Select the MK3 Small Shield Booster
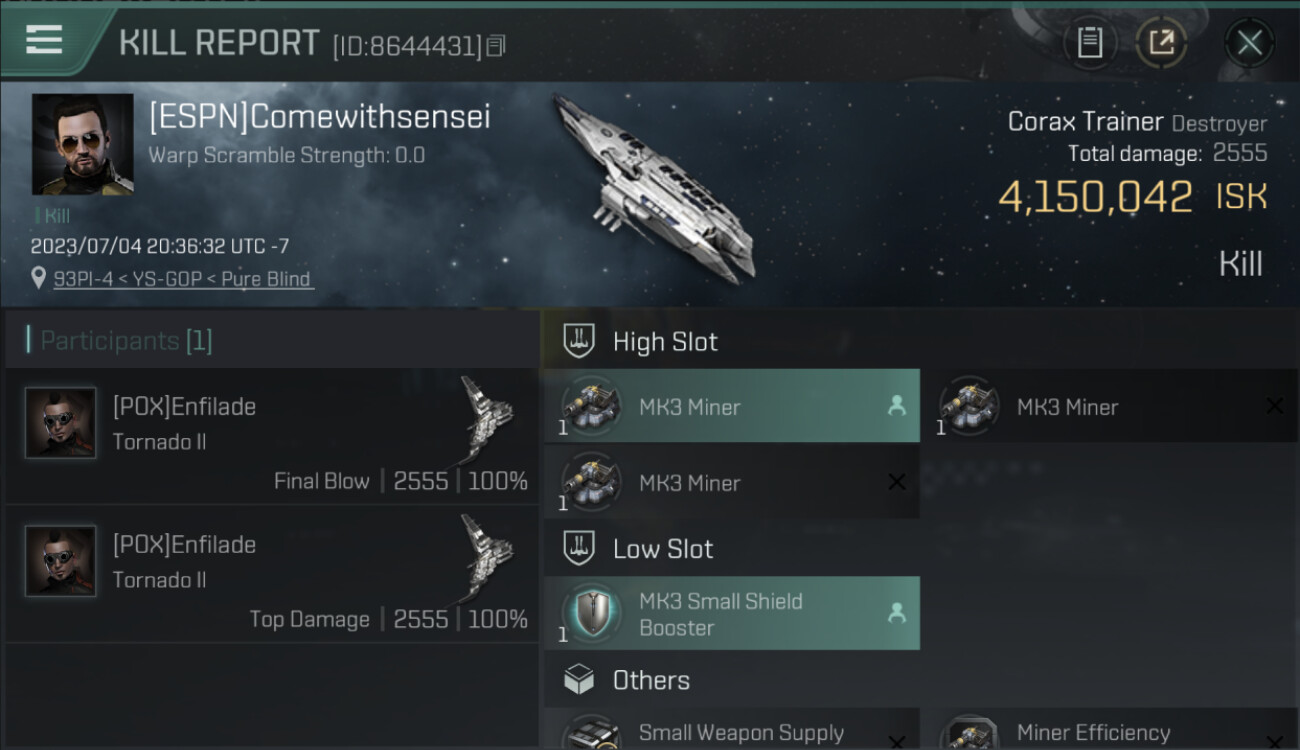The width and height of the screenshot is (1300, 750). 731,614
